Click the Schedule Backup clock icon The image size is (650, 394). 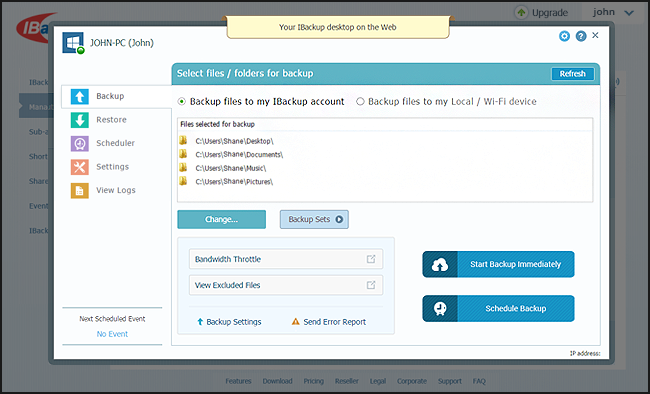point(440,309)
